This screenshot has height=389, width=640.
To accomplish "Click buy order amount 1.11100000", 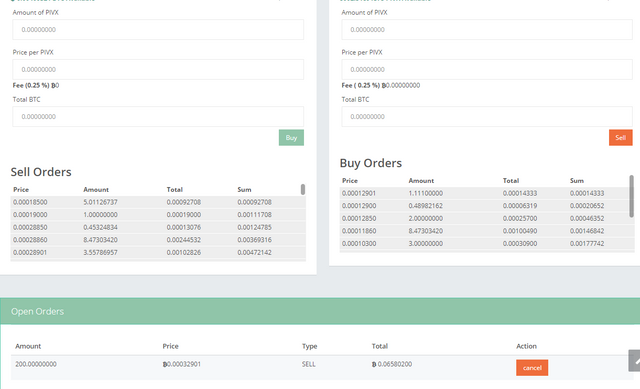I will tap(426, 193).
